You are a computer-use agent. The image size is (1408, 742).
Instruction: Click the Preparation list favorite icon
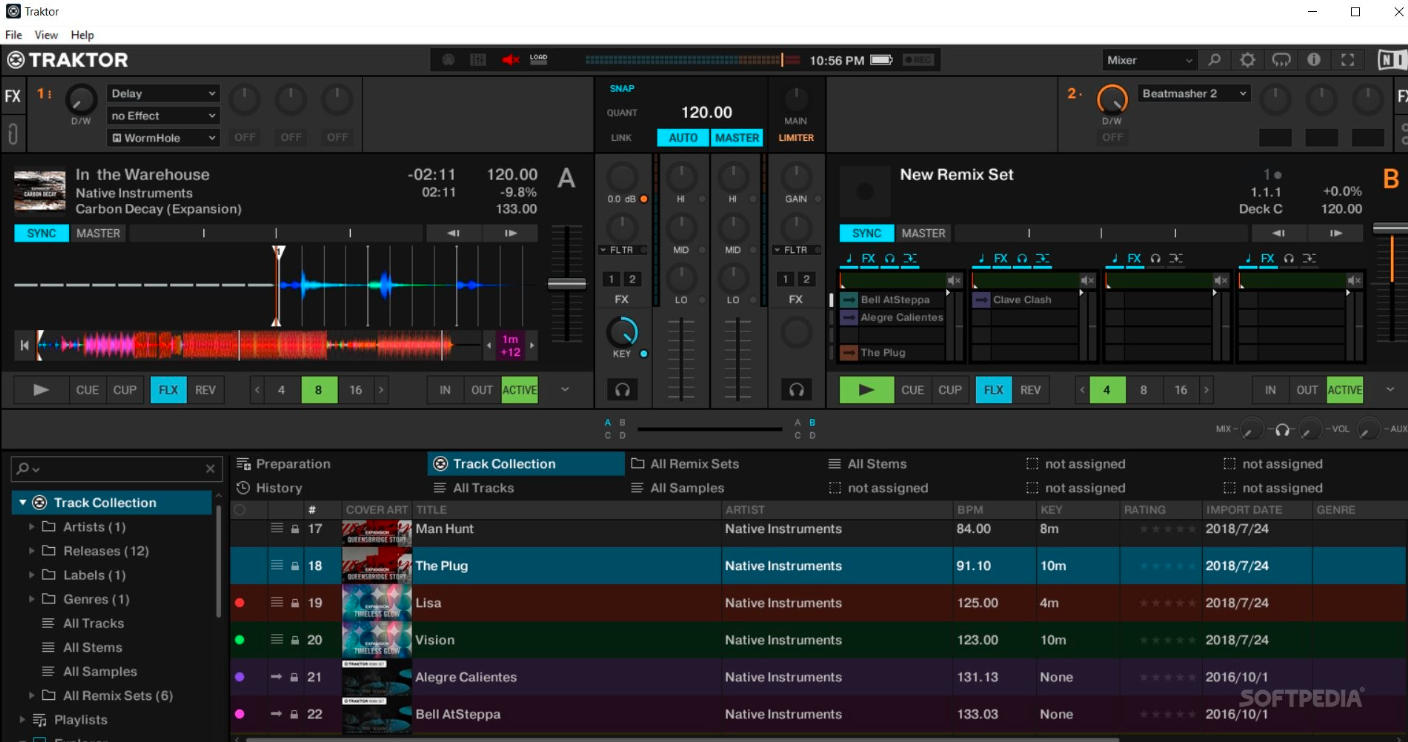click(243, 464)
